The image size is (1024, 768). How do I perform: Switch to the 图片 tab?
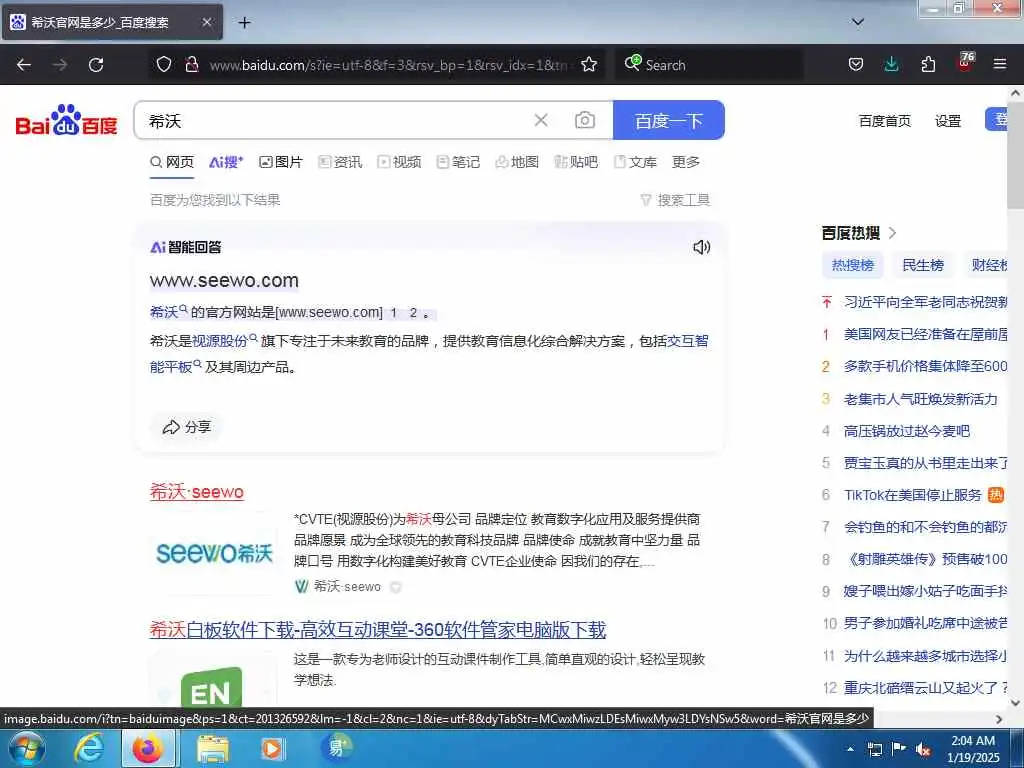[x=281, y=162]
